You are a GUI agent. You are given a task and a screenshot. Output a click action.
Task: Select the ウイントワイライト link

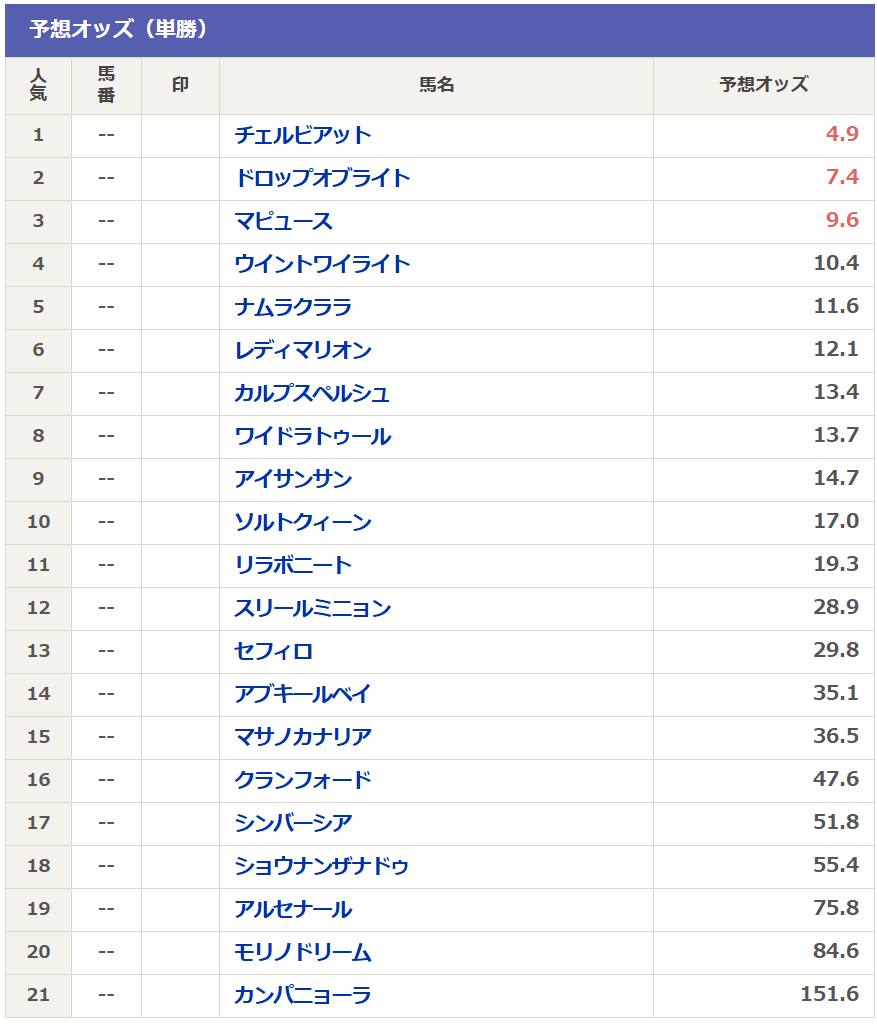322,264
